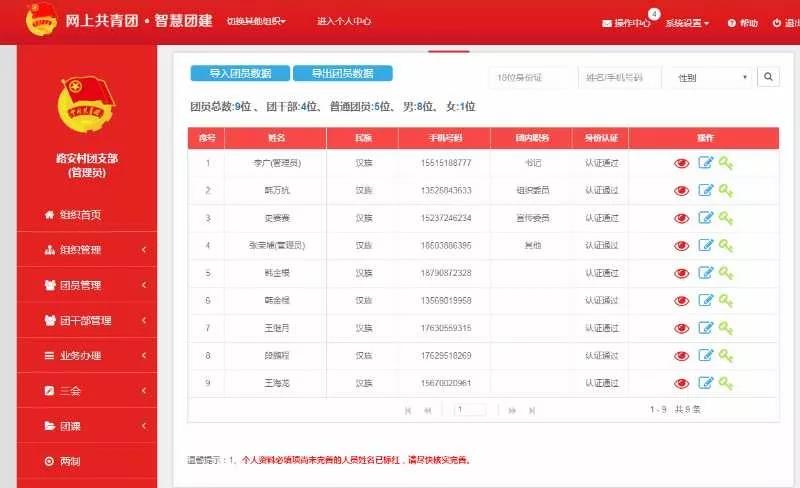Click the green key icon in row 7
Image resolution: width=800 pixels, height=488 pixels.
726,329
